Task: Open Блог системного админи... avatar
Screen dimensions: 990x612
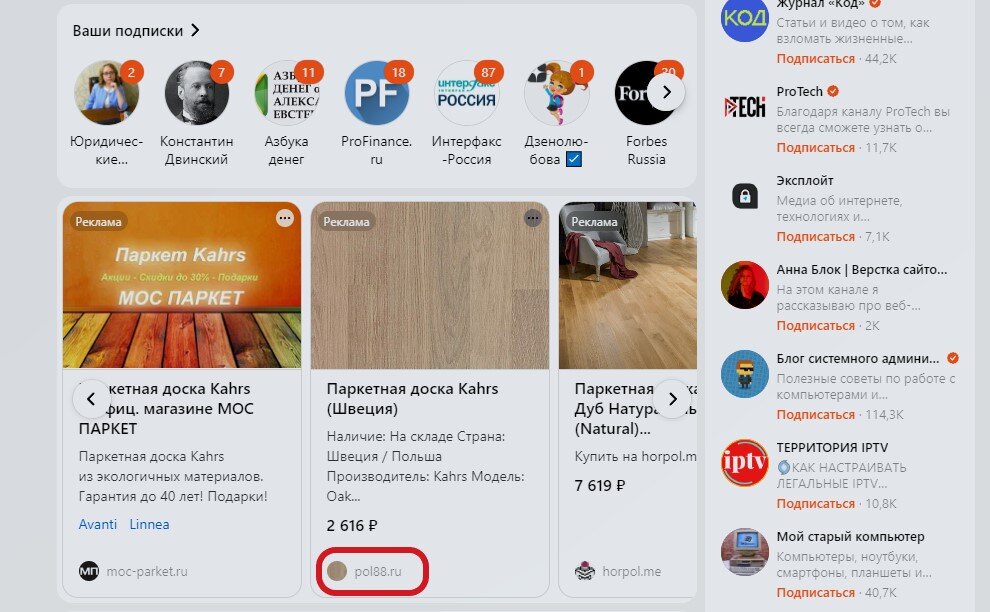Action: coord(745,375)
